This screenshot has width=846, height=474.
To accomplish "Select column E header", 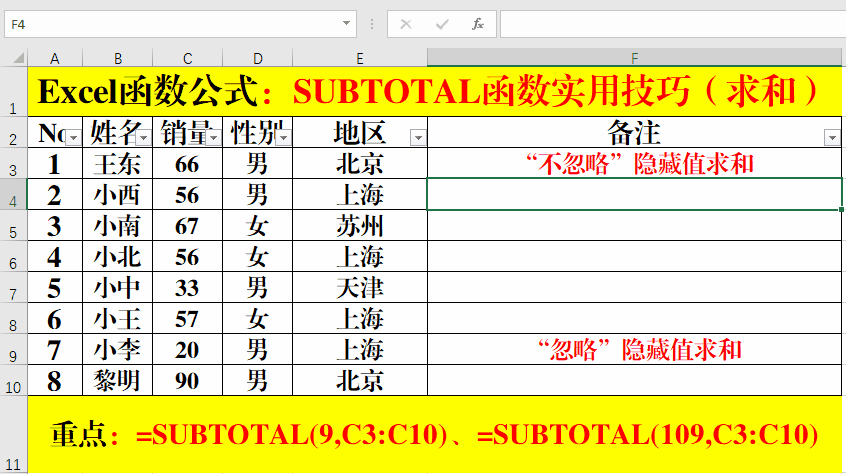I will (360, 58).
